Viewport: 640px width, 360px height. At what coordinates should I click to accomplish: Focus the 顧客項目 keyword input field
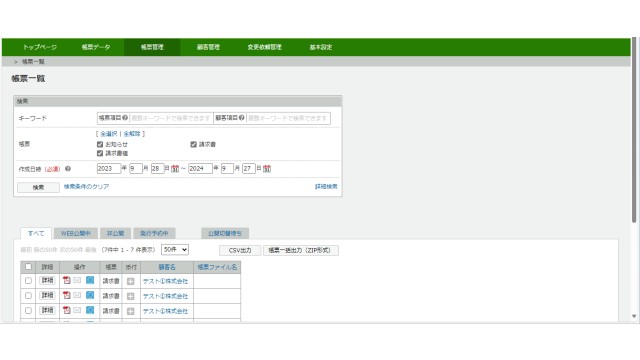pos(288,118)
